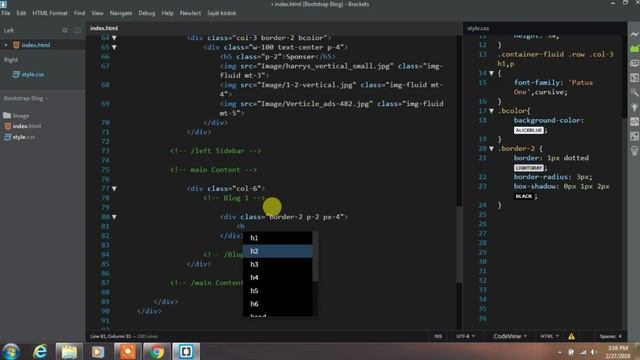Collapse .bcolor rule fold arrow line 17
640x360 pixels.
click(491, 111)
